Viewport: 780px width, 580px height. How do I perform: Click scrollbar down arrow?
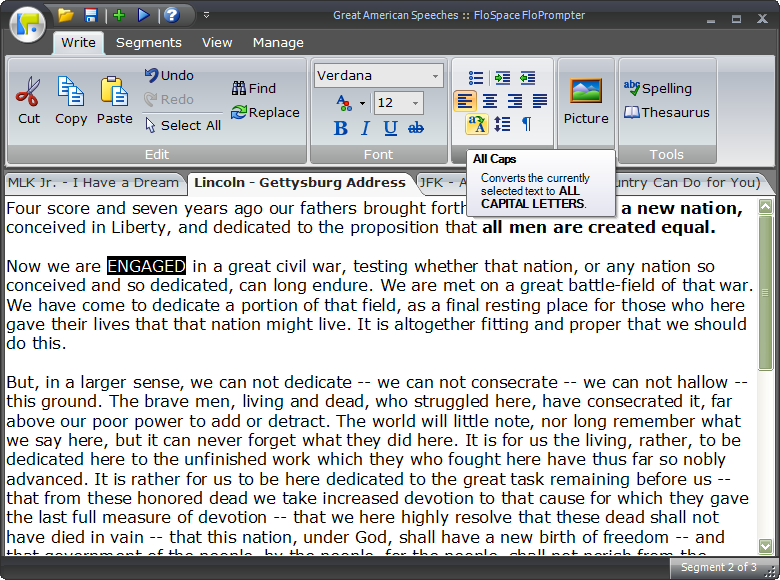point(765,546)
